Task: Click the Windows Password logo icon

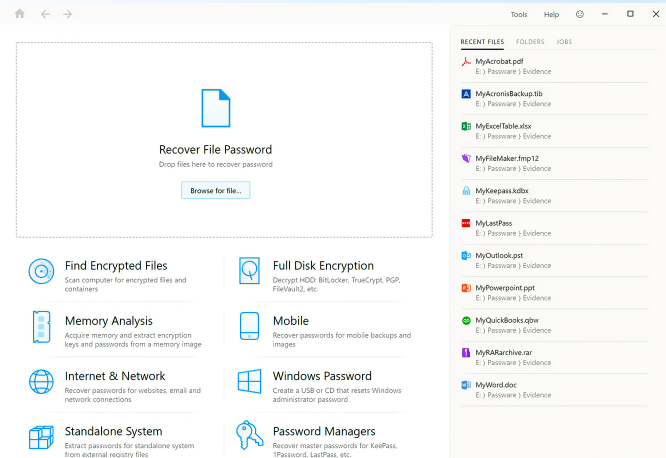Action: click(249, 381)
